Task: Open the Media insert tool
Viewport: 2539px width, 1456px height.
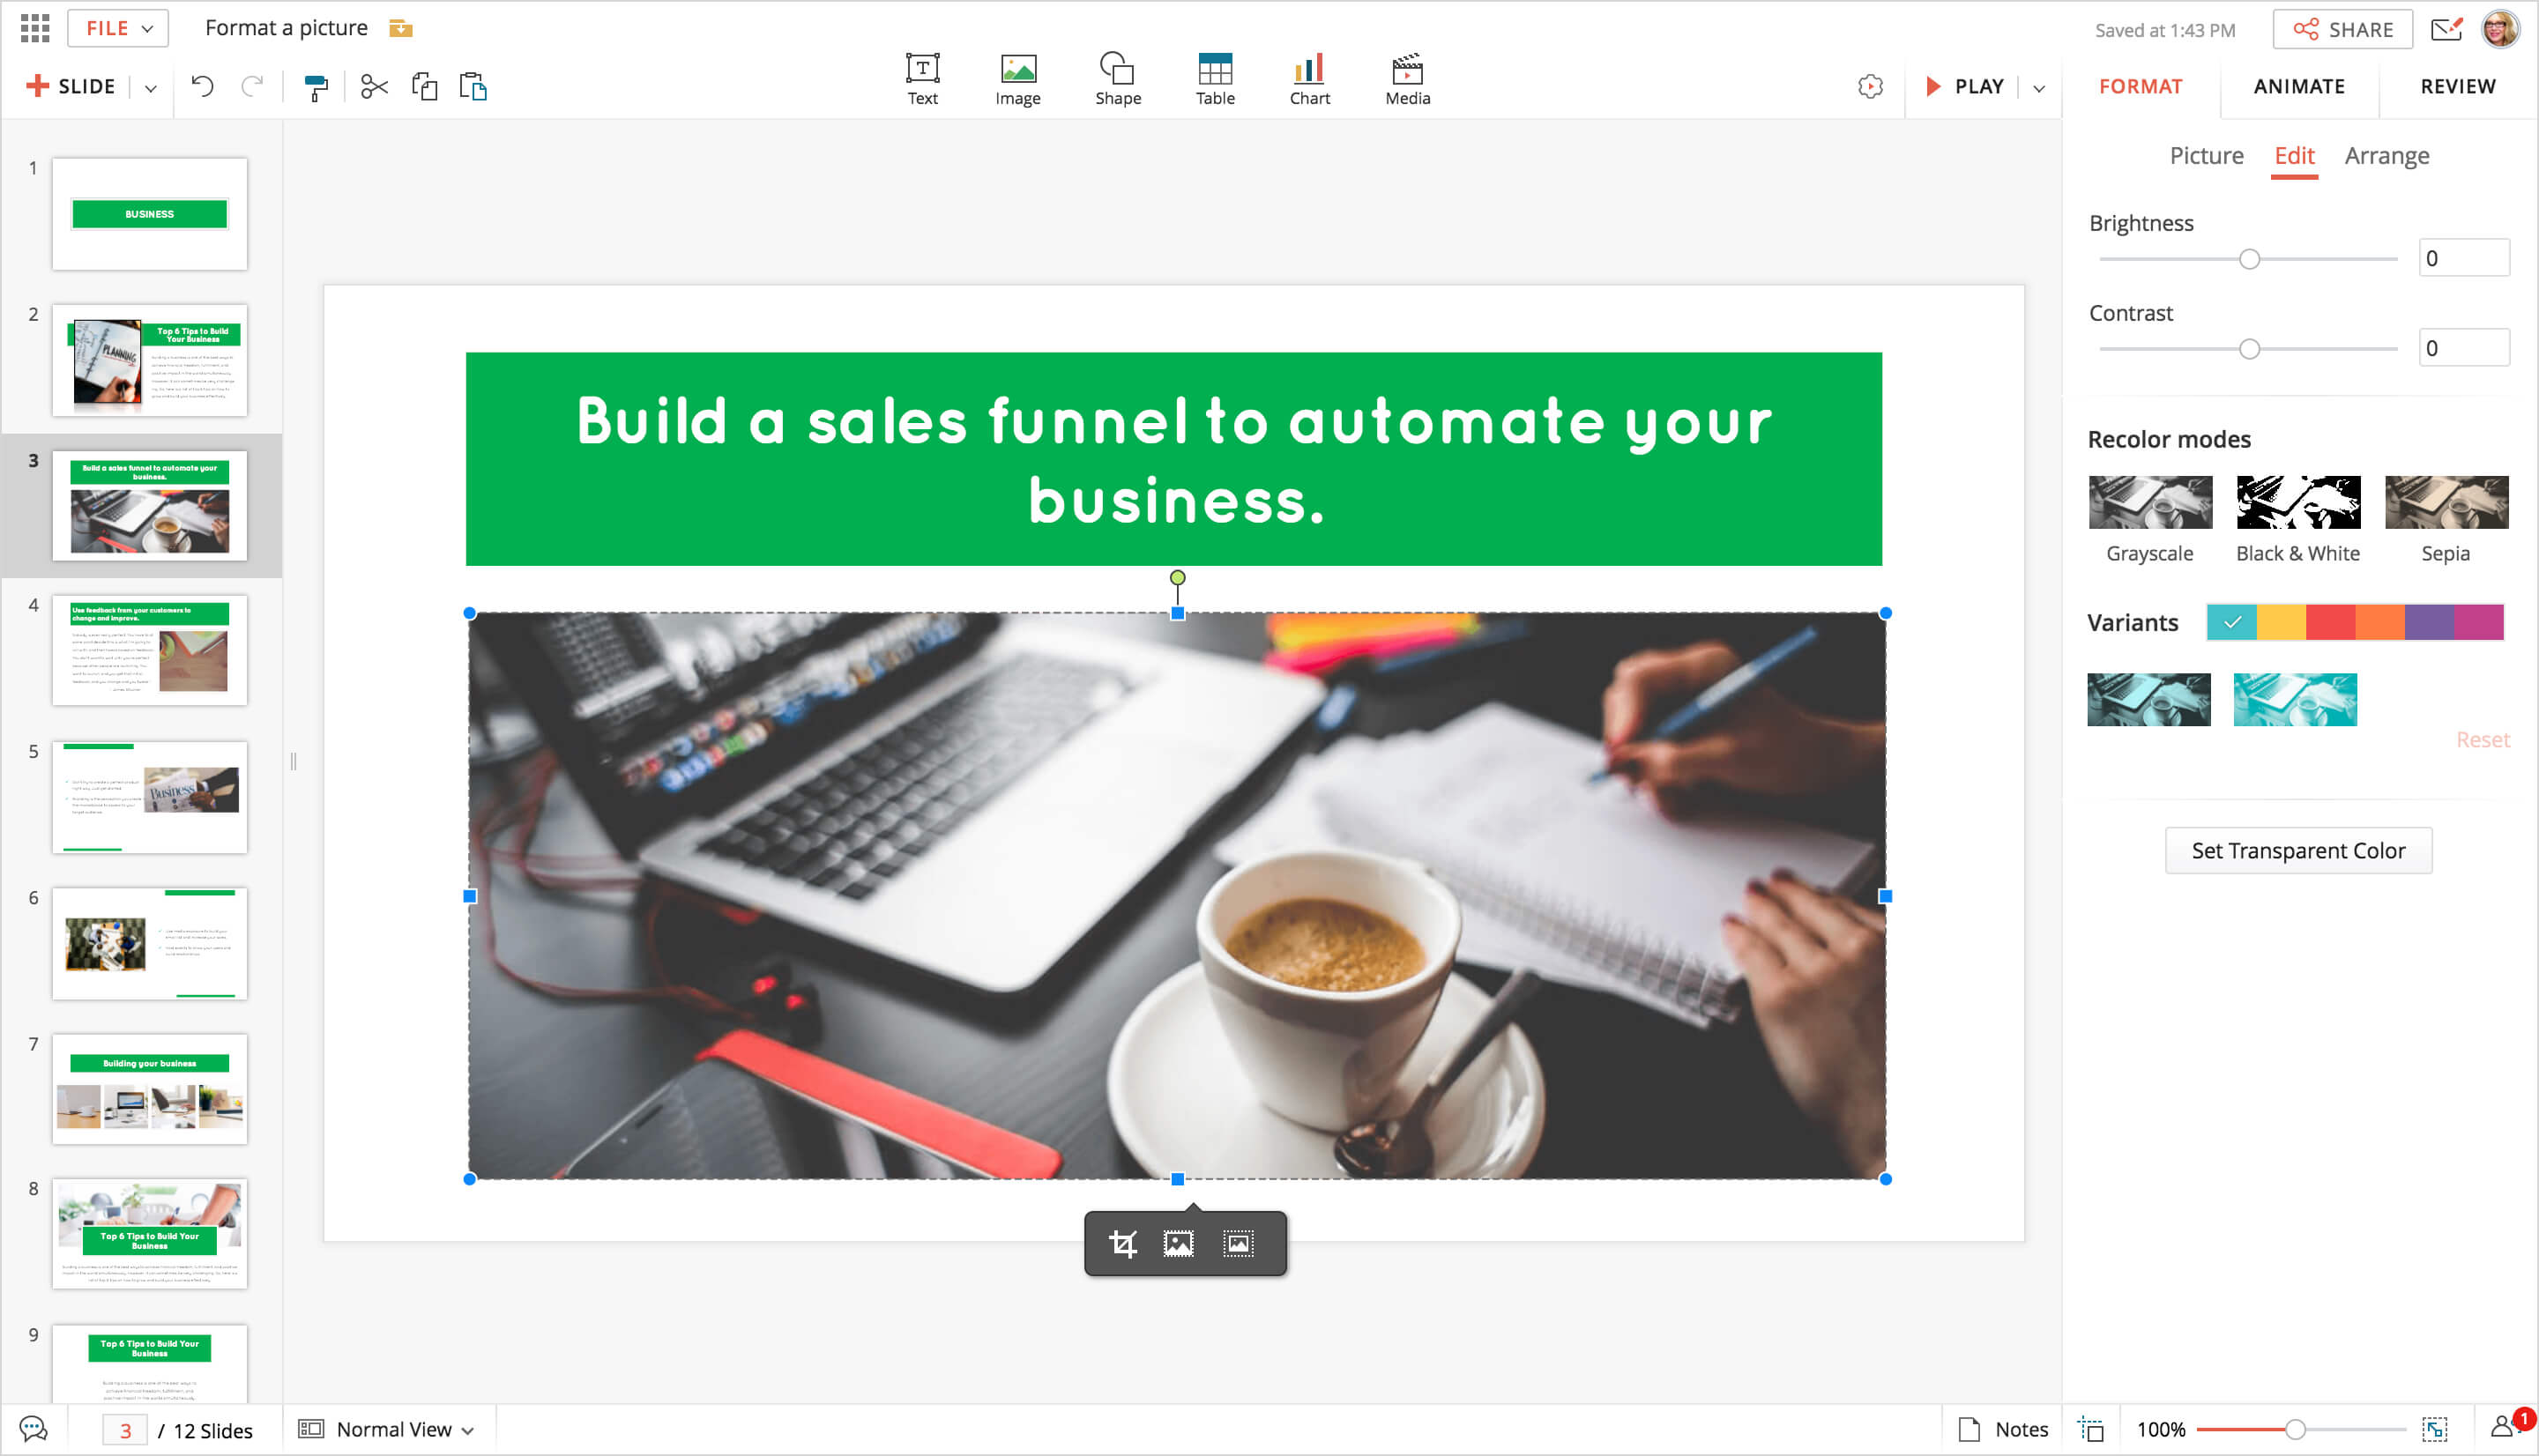Action: tap(1406, 79)
